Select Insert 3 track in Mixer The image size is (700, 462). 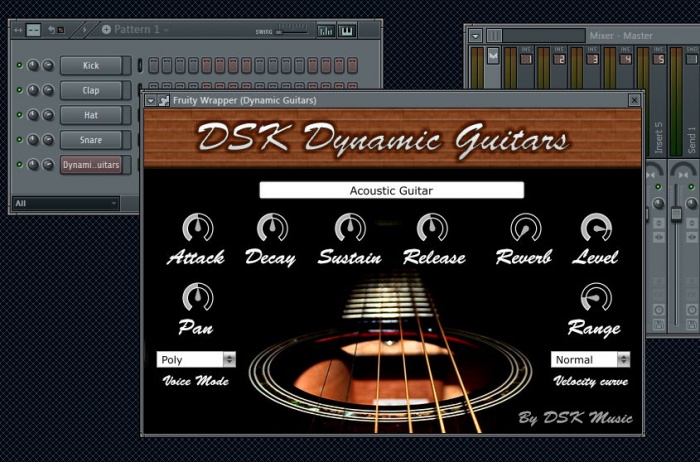coord(592,59)
